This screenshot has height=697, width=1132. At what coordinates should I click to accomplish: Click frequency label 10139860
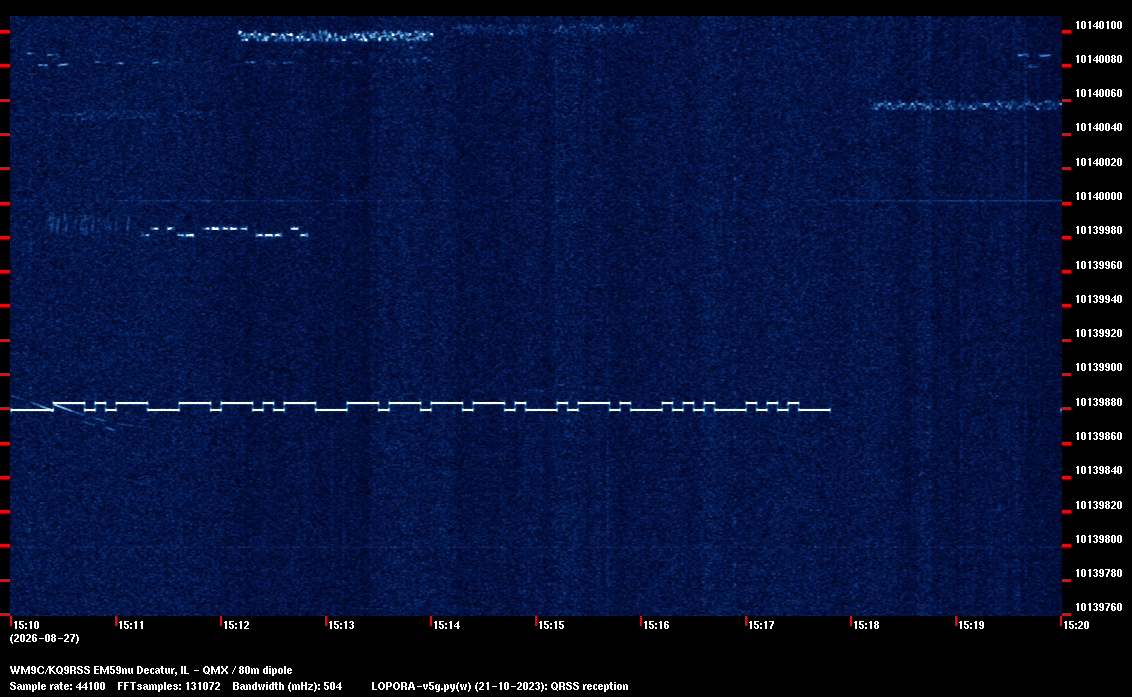[x=1099, y=436]
